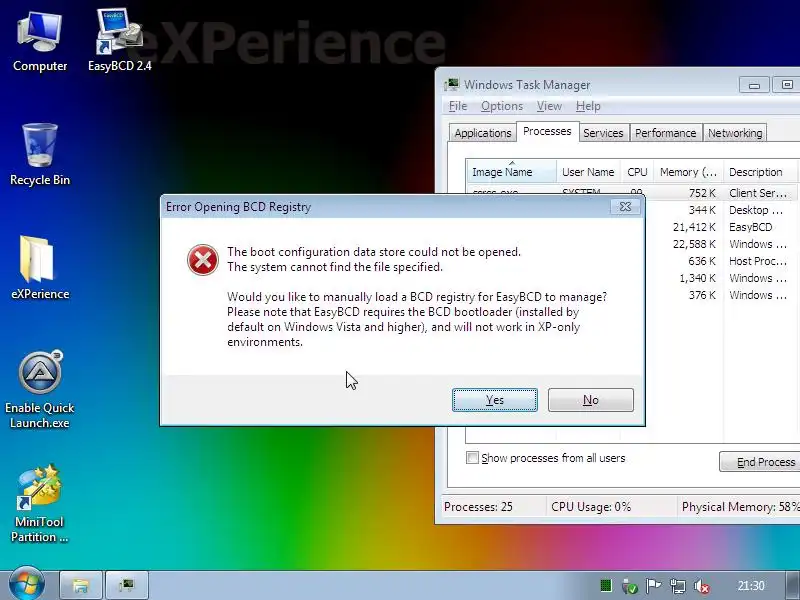This screenshot has width=800, height=600.
Task: Select the process row using 21,412 K
Action: 722,227
